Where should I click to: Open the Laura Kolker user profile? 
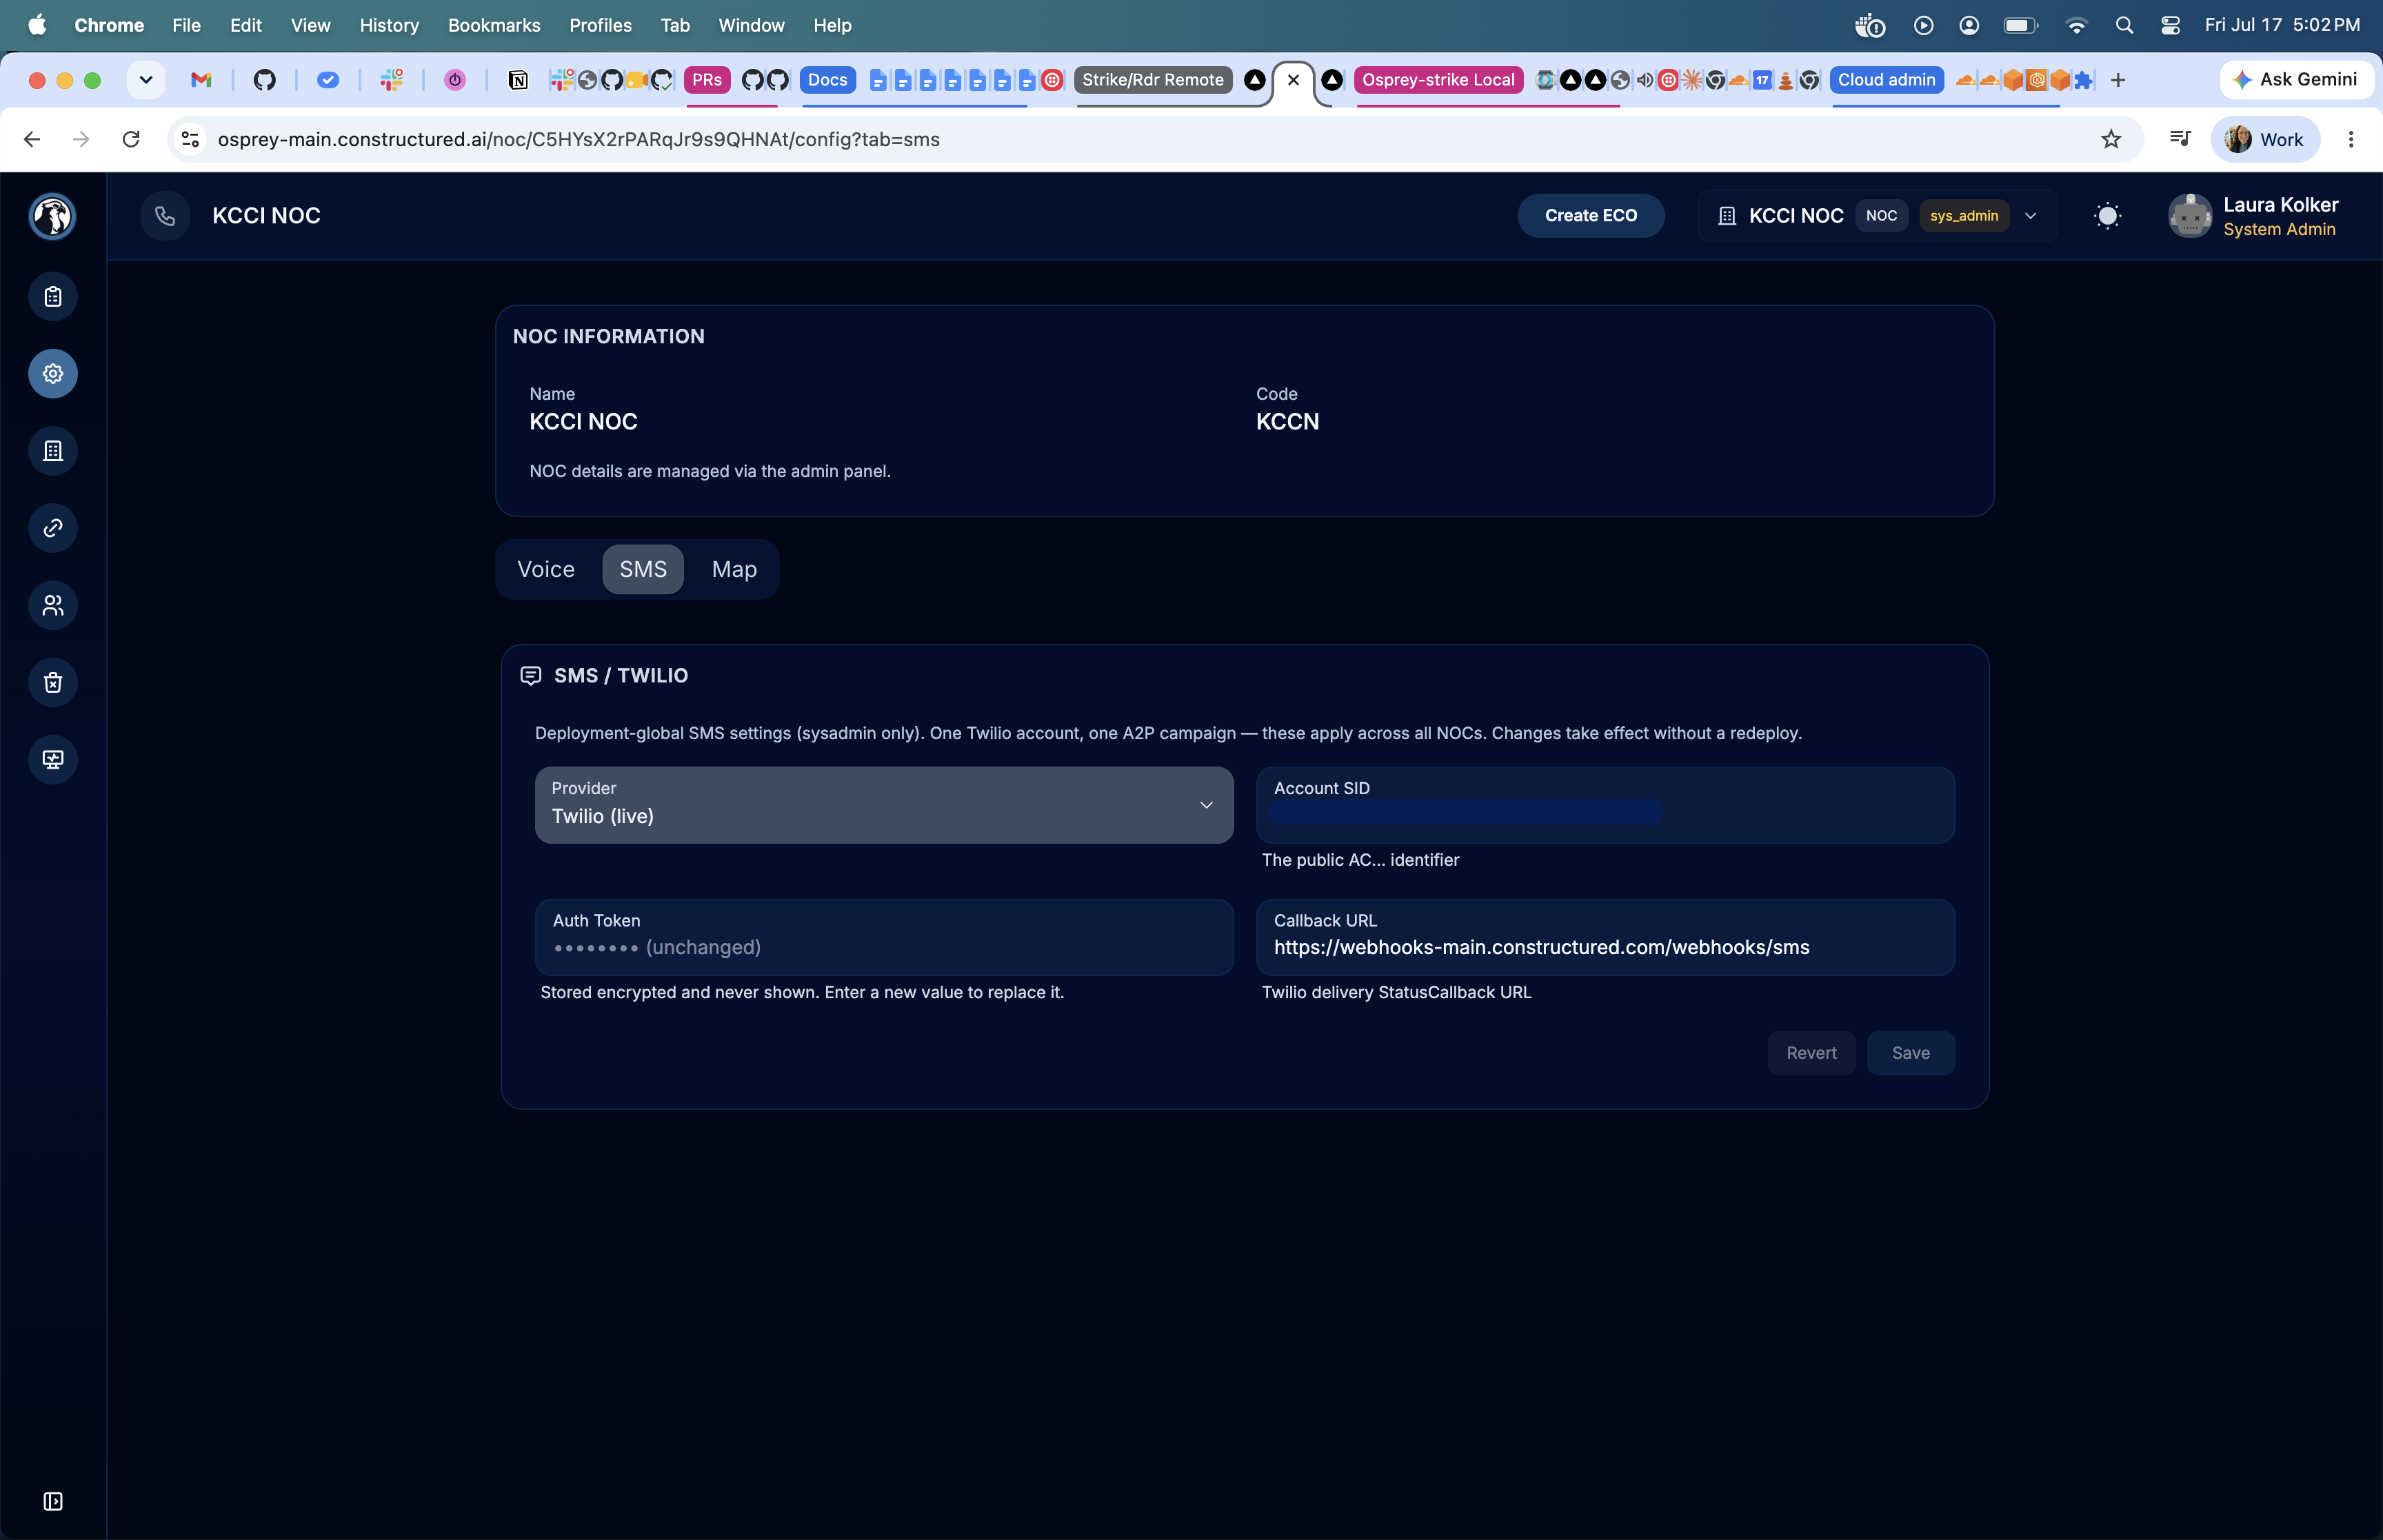[2254, 216]
